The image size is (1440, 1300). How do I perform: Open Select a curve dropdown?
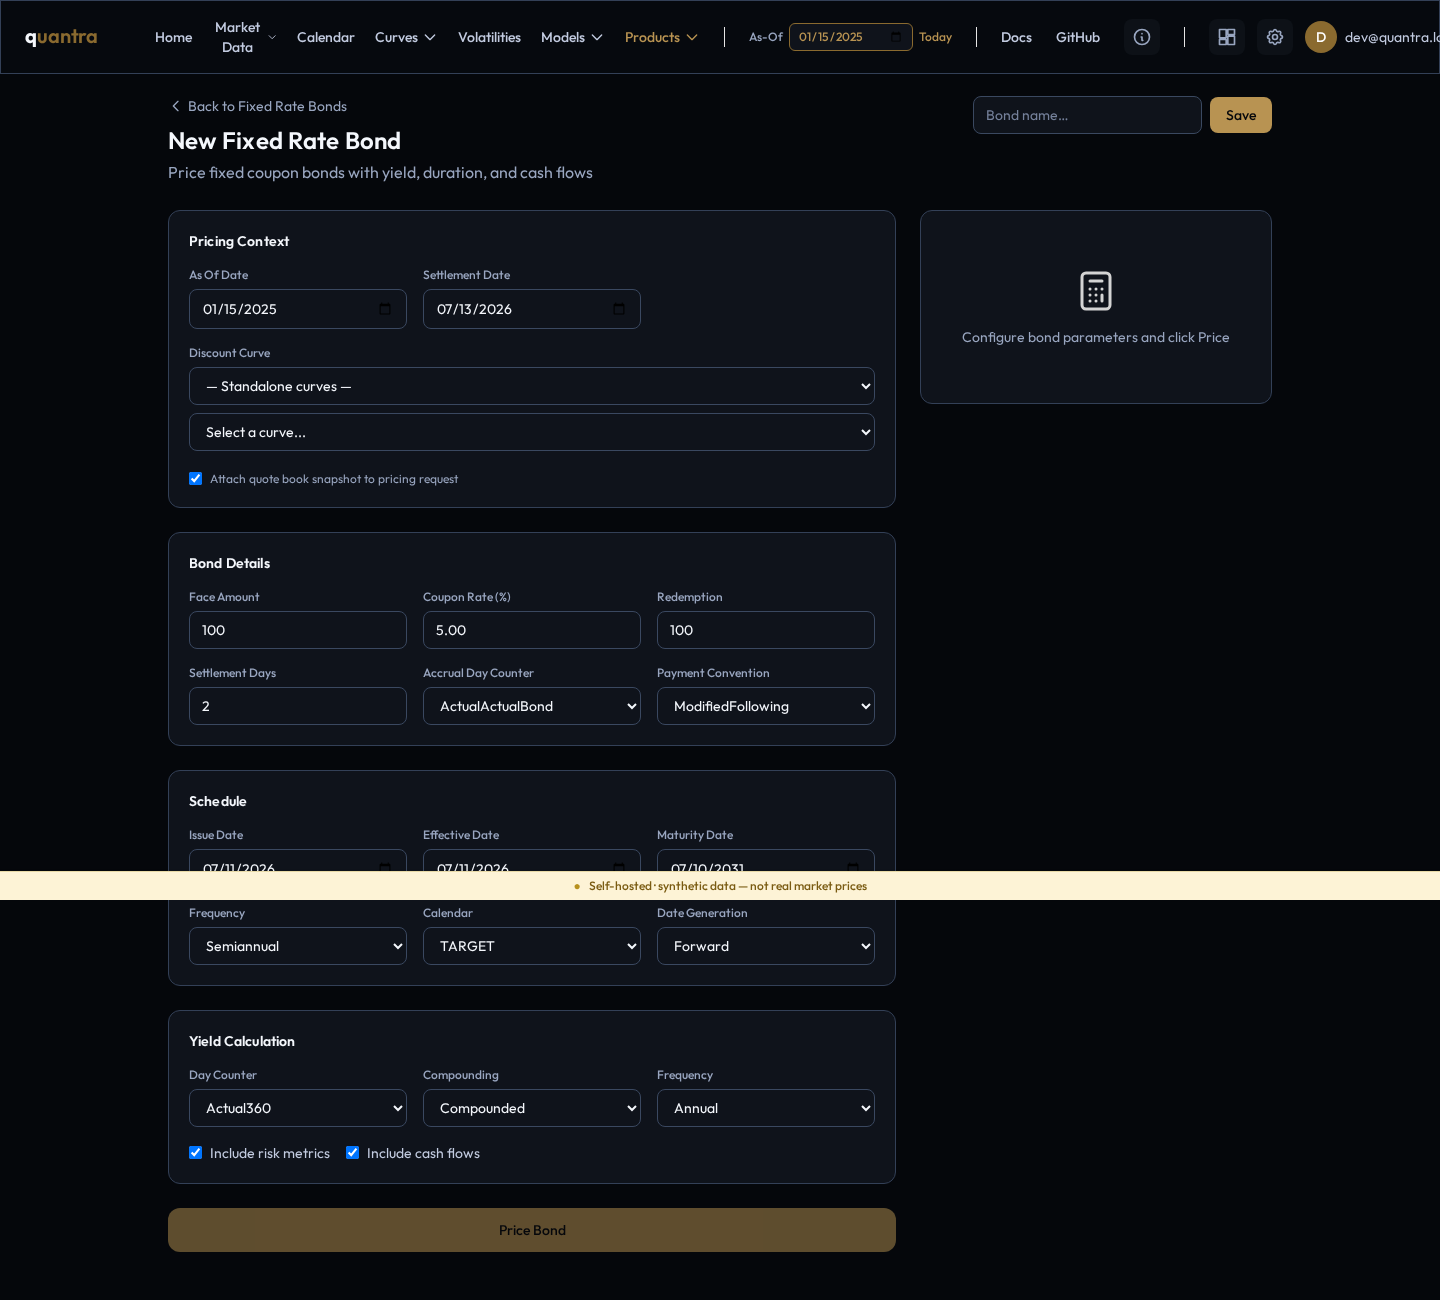tap(532, 432)
